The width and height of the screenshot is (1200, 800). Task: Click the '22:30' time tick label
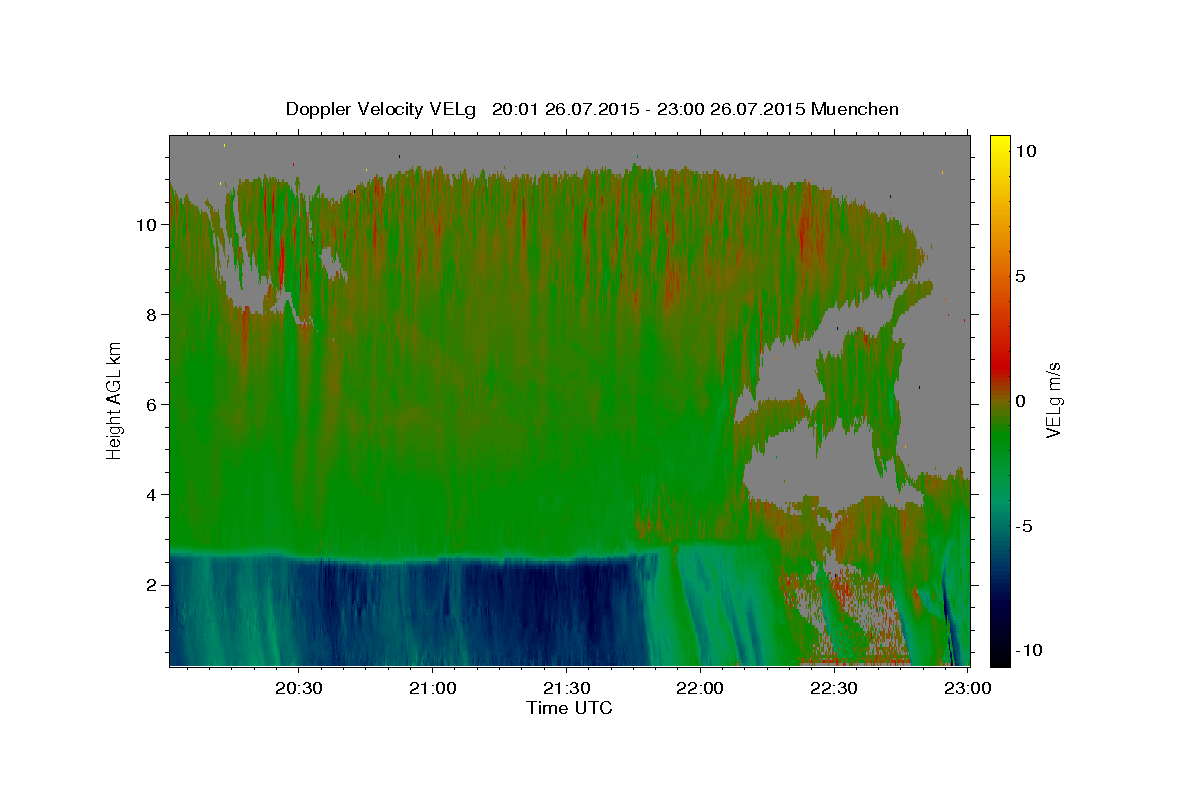833,688
